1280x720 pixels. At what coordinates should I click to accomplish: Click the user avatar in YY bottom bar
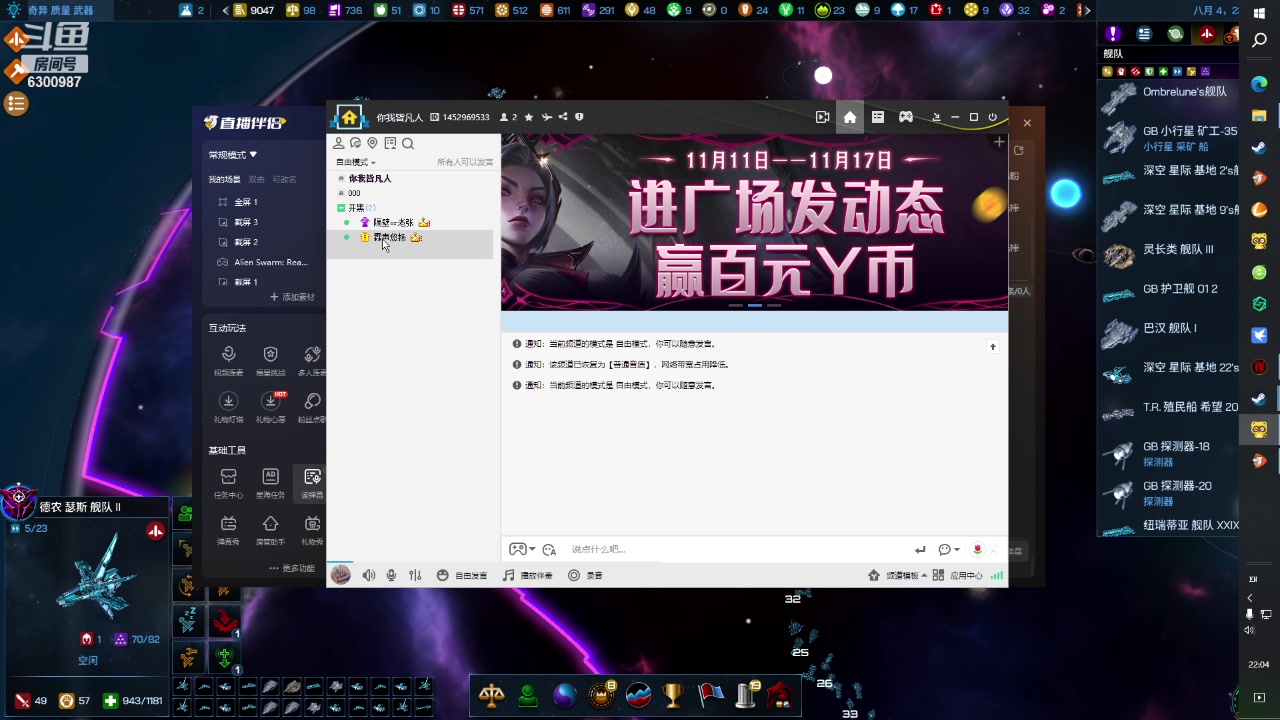tap(341, 574)
